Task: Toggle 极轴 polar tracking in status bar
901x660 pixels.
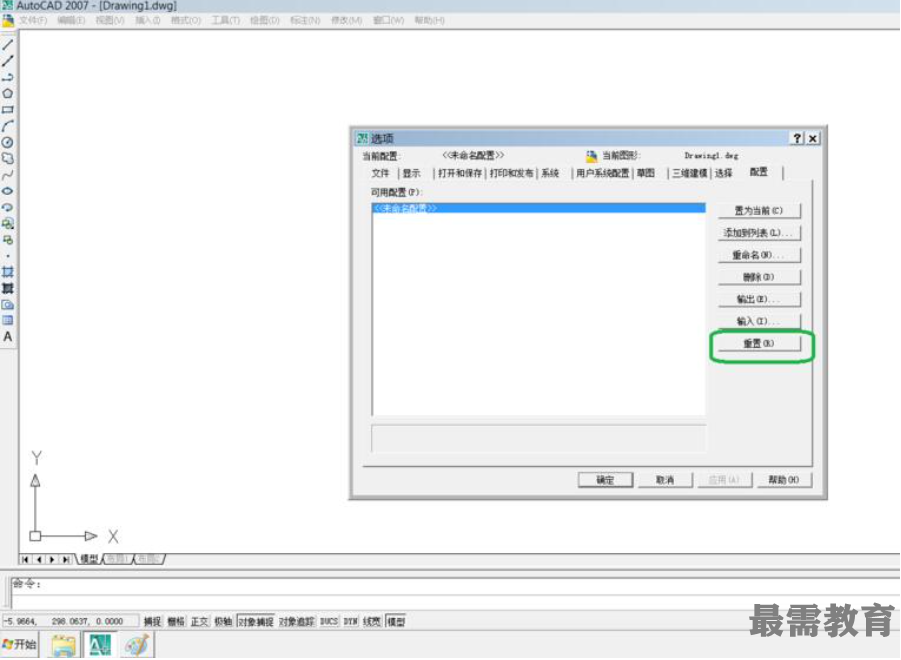Action: [223, 622]
